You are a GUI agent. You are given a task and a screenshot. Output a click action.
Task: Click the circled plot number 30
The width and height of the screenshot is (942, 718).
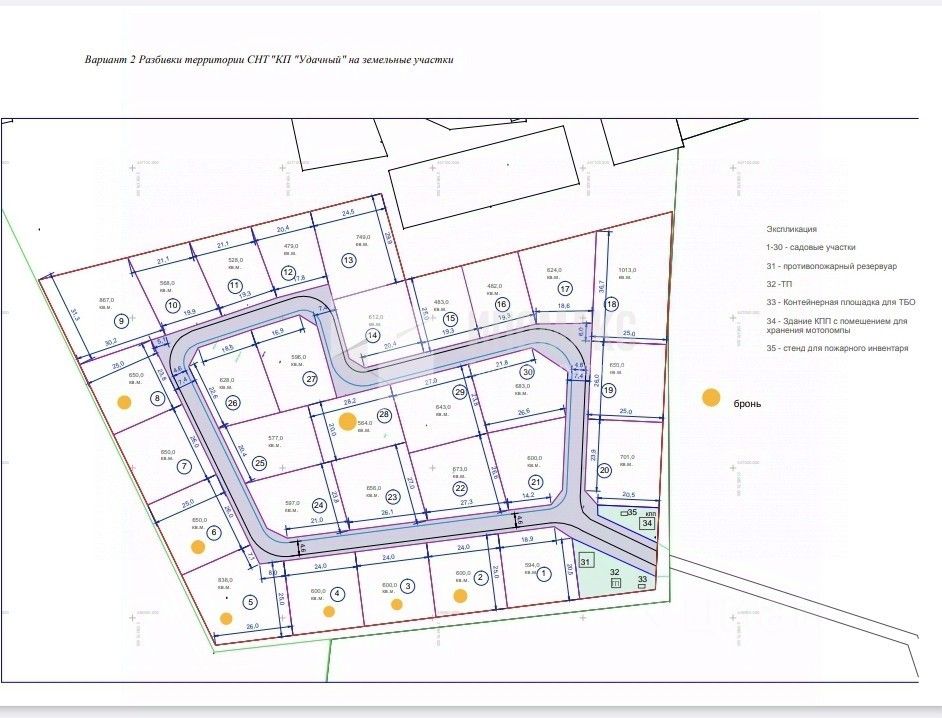527,372
